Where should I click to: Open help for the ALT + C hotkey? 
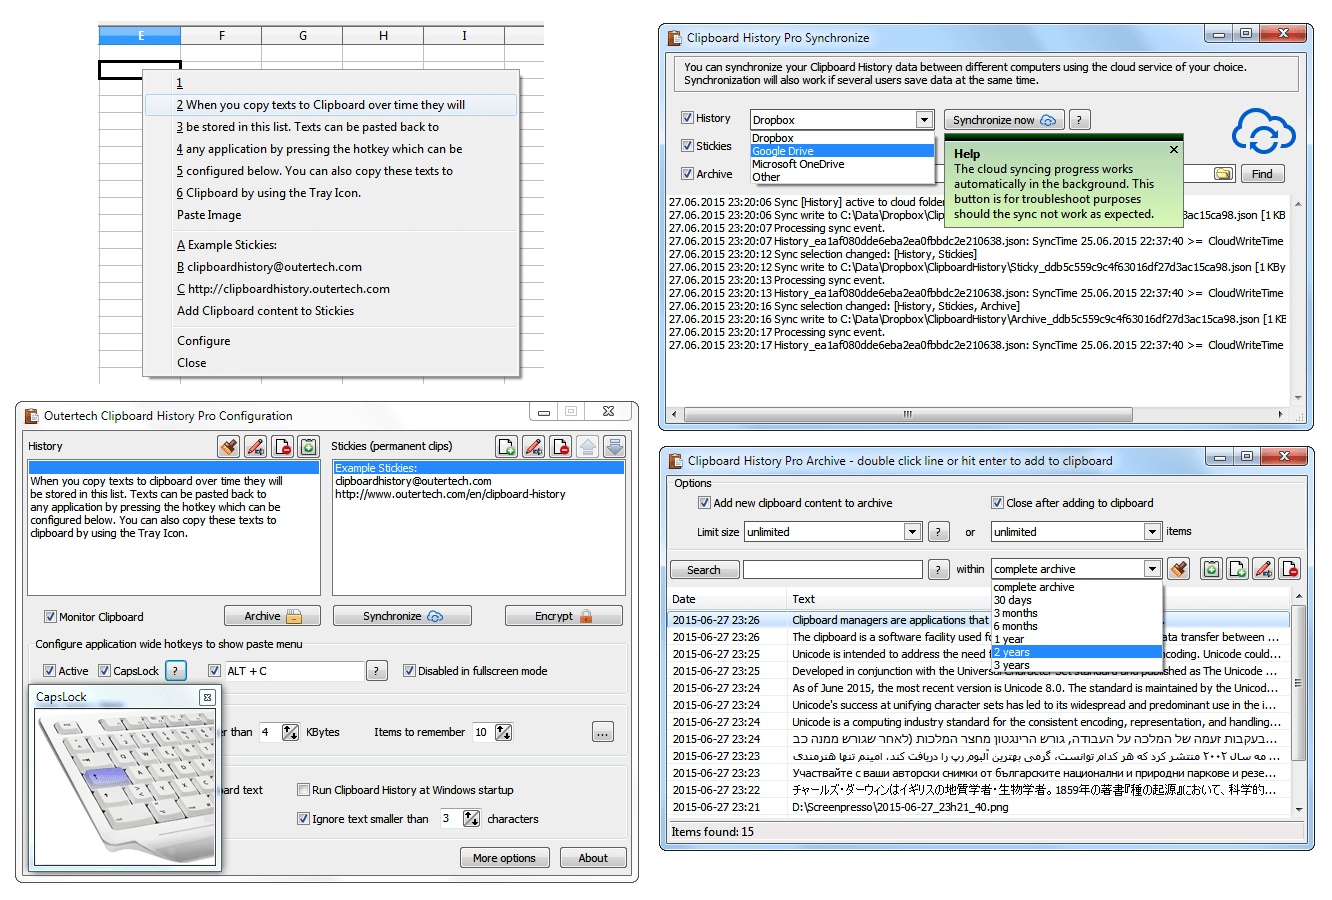376,671
